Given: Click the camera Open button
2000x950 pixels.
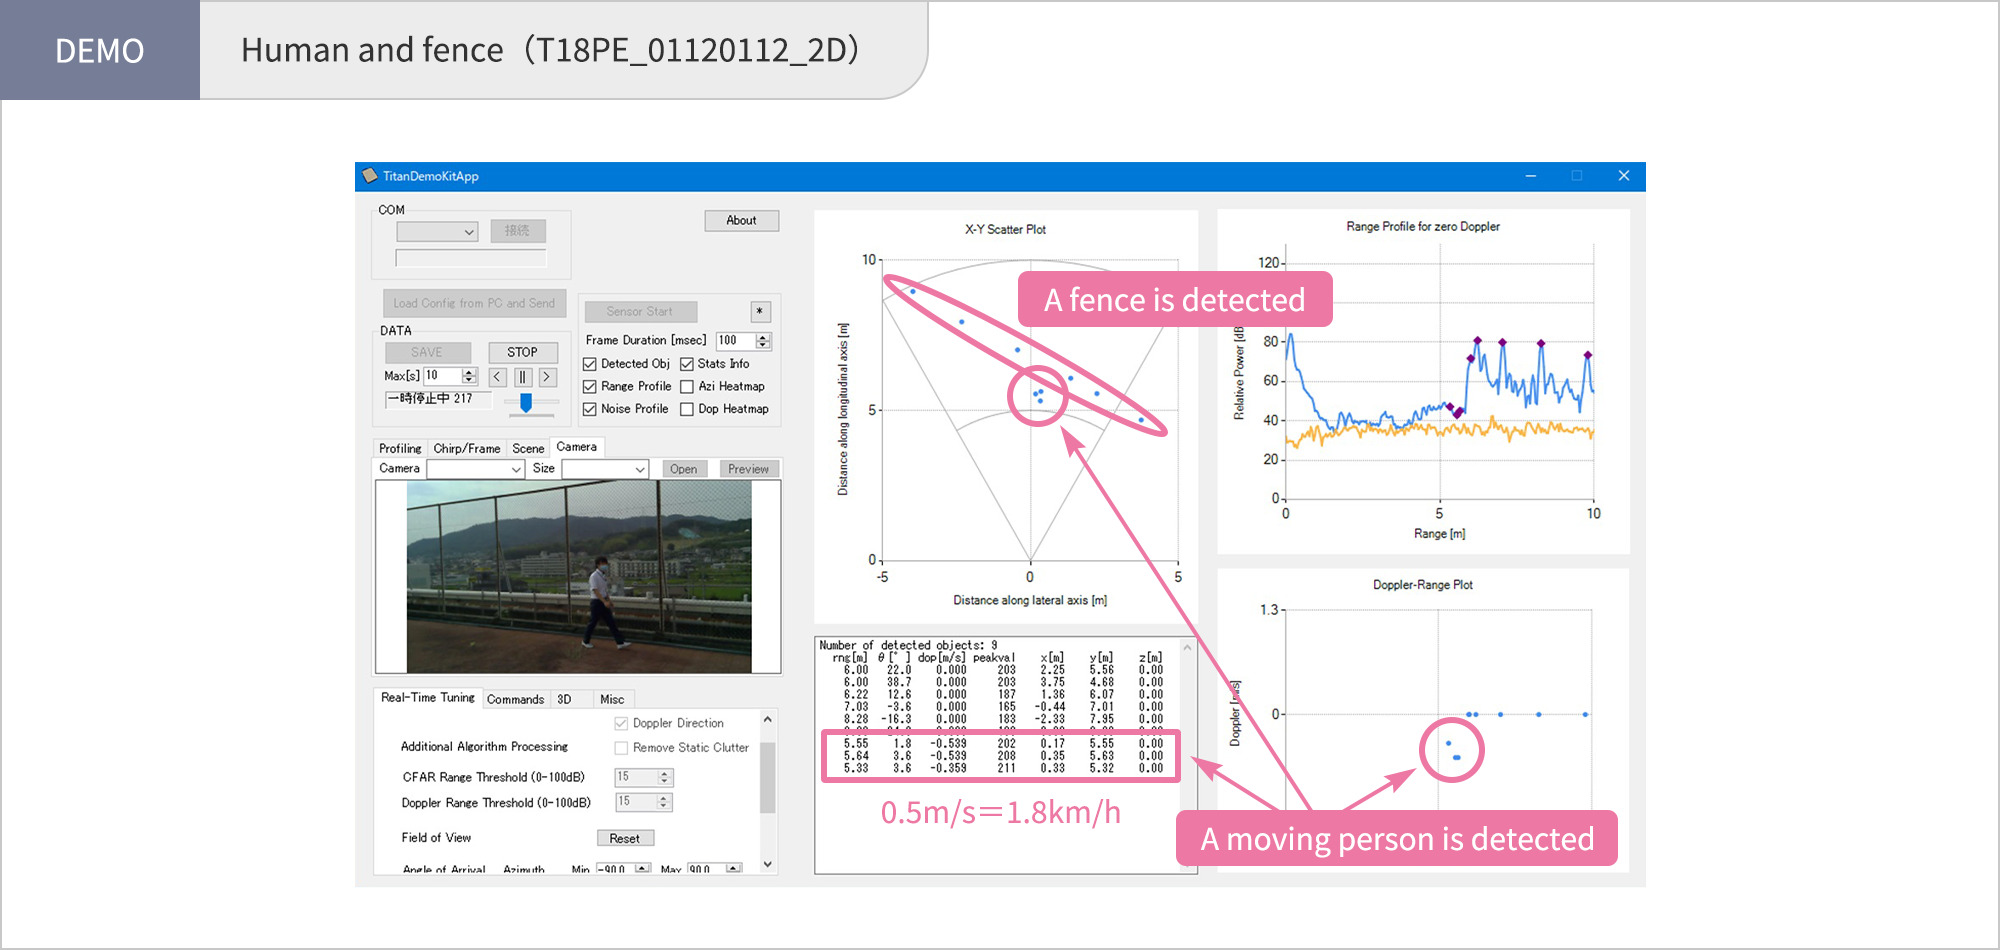Looking at the screenshot, I should coord(684,469).
